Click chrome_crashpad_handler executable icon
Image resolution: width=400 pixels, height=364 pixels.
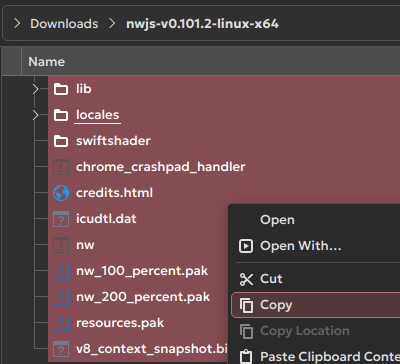61,167
